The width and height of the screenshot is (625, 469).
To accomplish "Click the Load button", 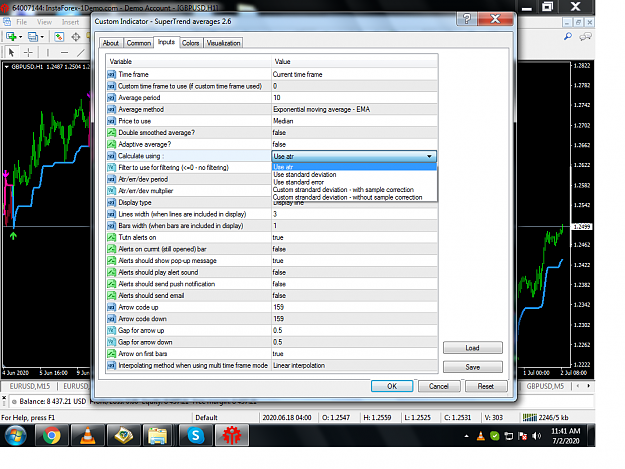I will (x=473, y=348).
